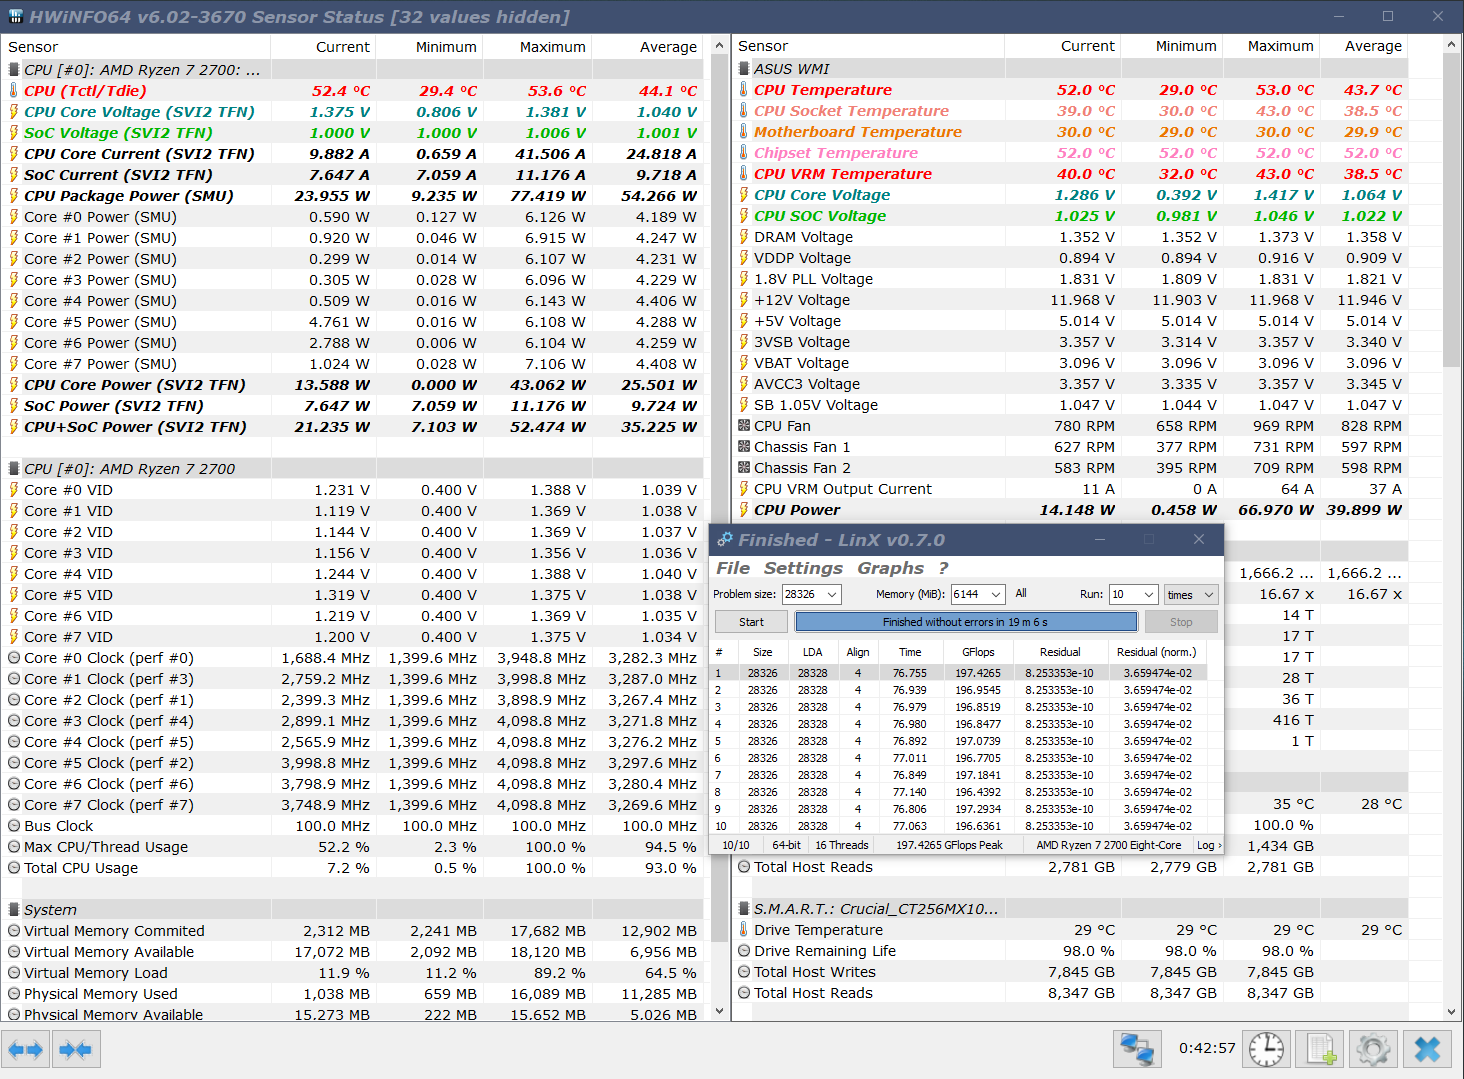This screenshot has height=1079, width=1464.
Task: Click thermometer icon beside Chipset Temperature
Action: 744,153
